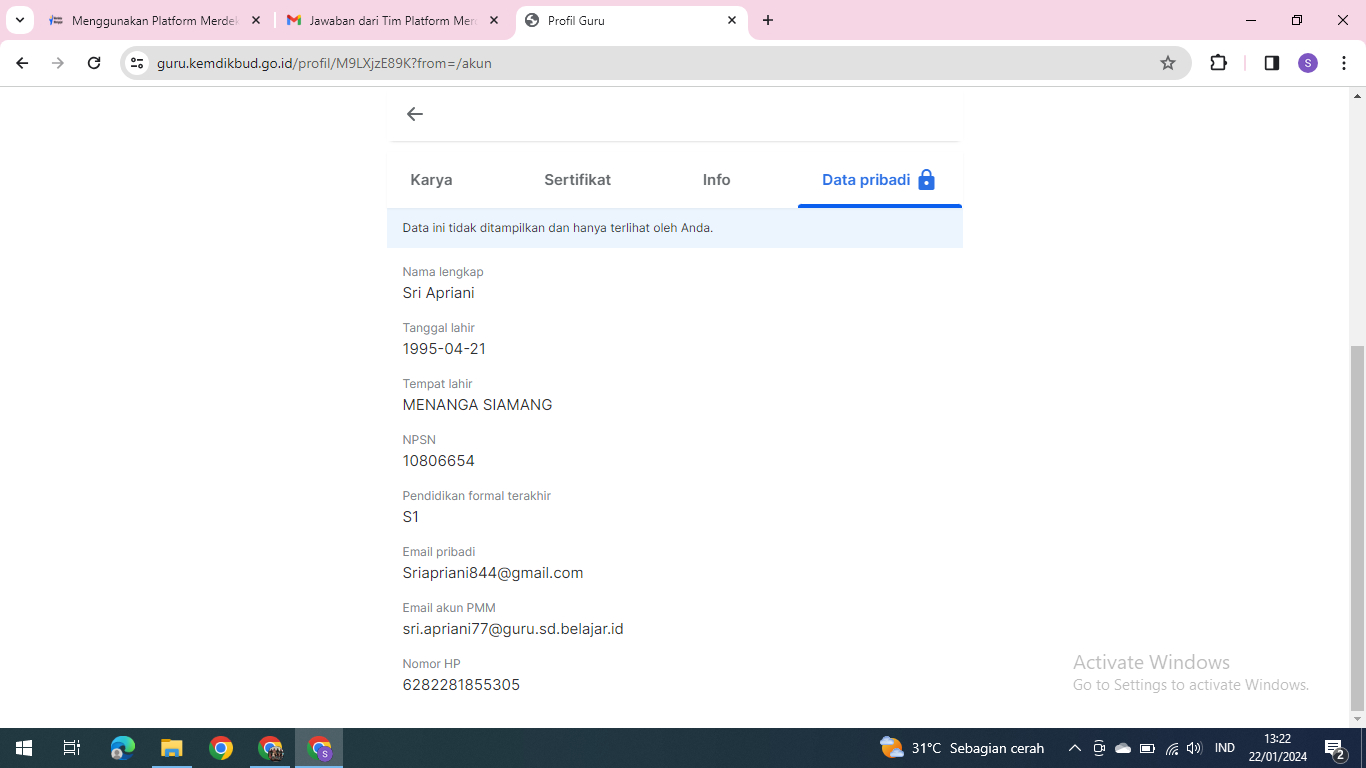1366x768 pixels.
Task: Bookmark this page with the star icon
Action: pyautogui.click(x=1167, y=63)
